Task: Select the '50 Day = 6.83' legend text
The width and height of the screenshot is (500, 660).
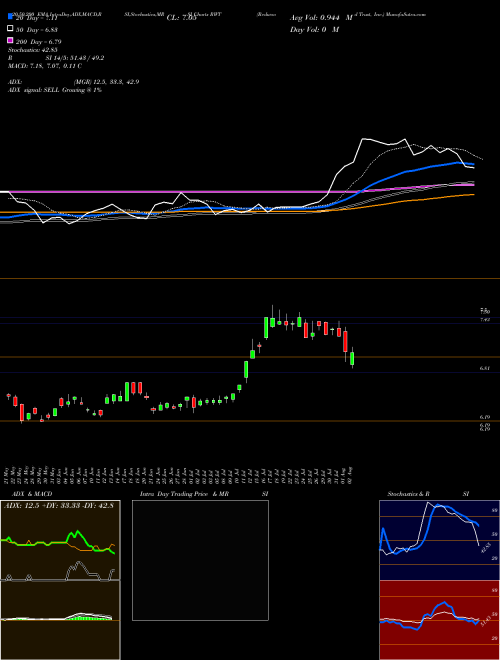Action: (37, 29)
